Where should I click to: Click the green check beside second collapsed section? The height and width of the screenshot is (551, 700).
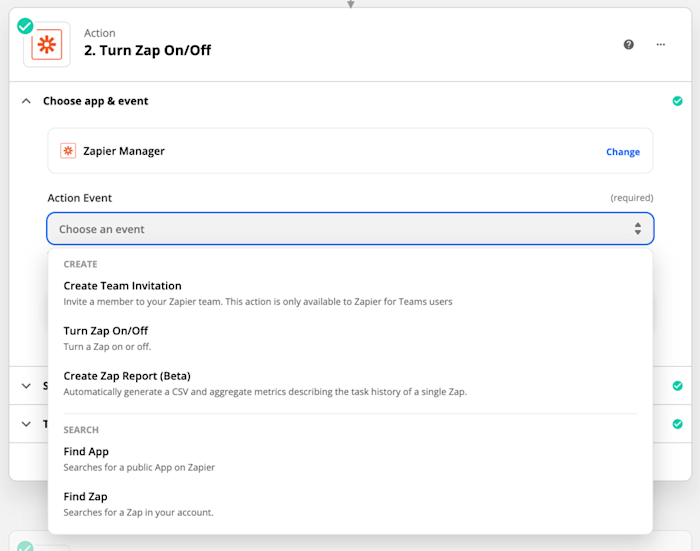click(x=677, y=385)
